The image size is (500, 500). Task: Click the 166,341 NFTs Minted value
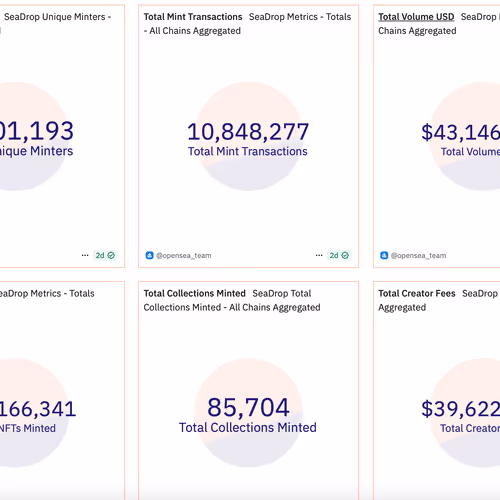37,409
